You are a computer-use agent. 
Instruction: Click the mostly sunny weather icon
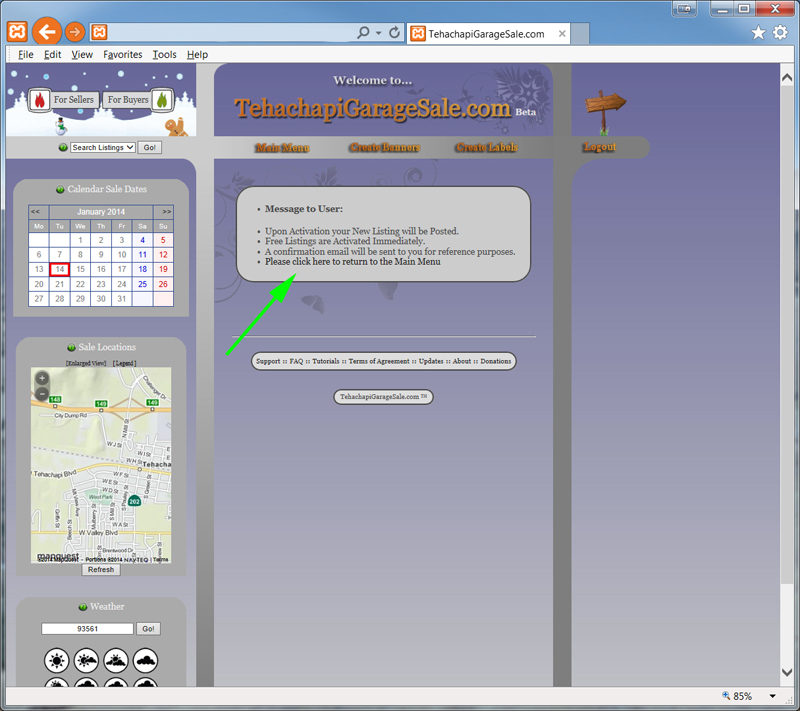pos(86,661)
